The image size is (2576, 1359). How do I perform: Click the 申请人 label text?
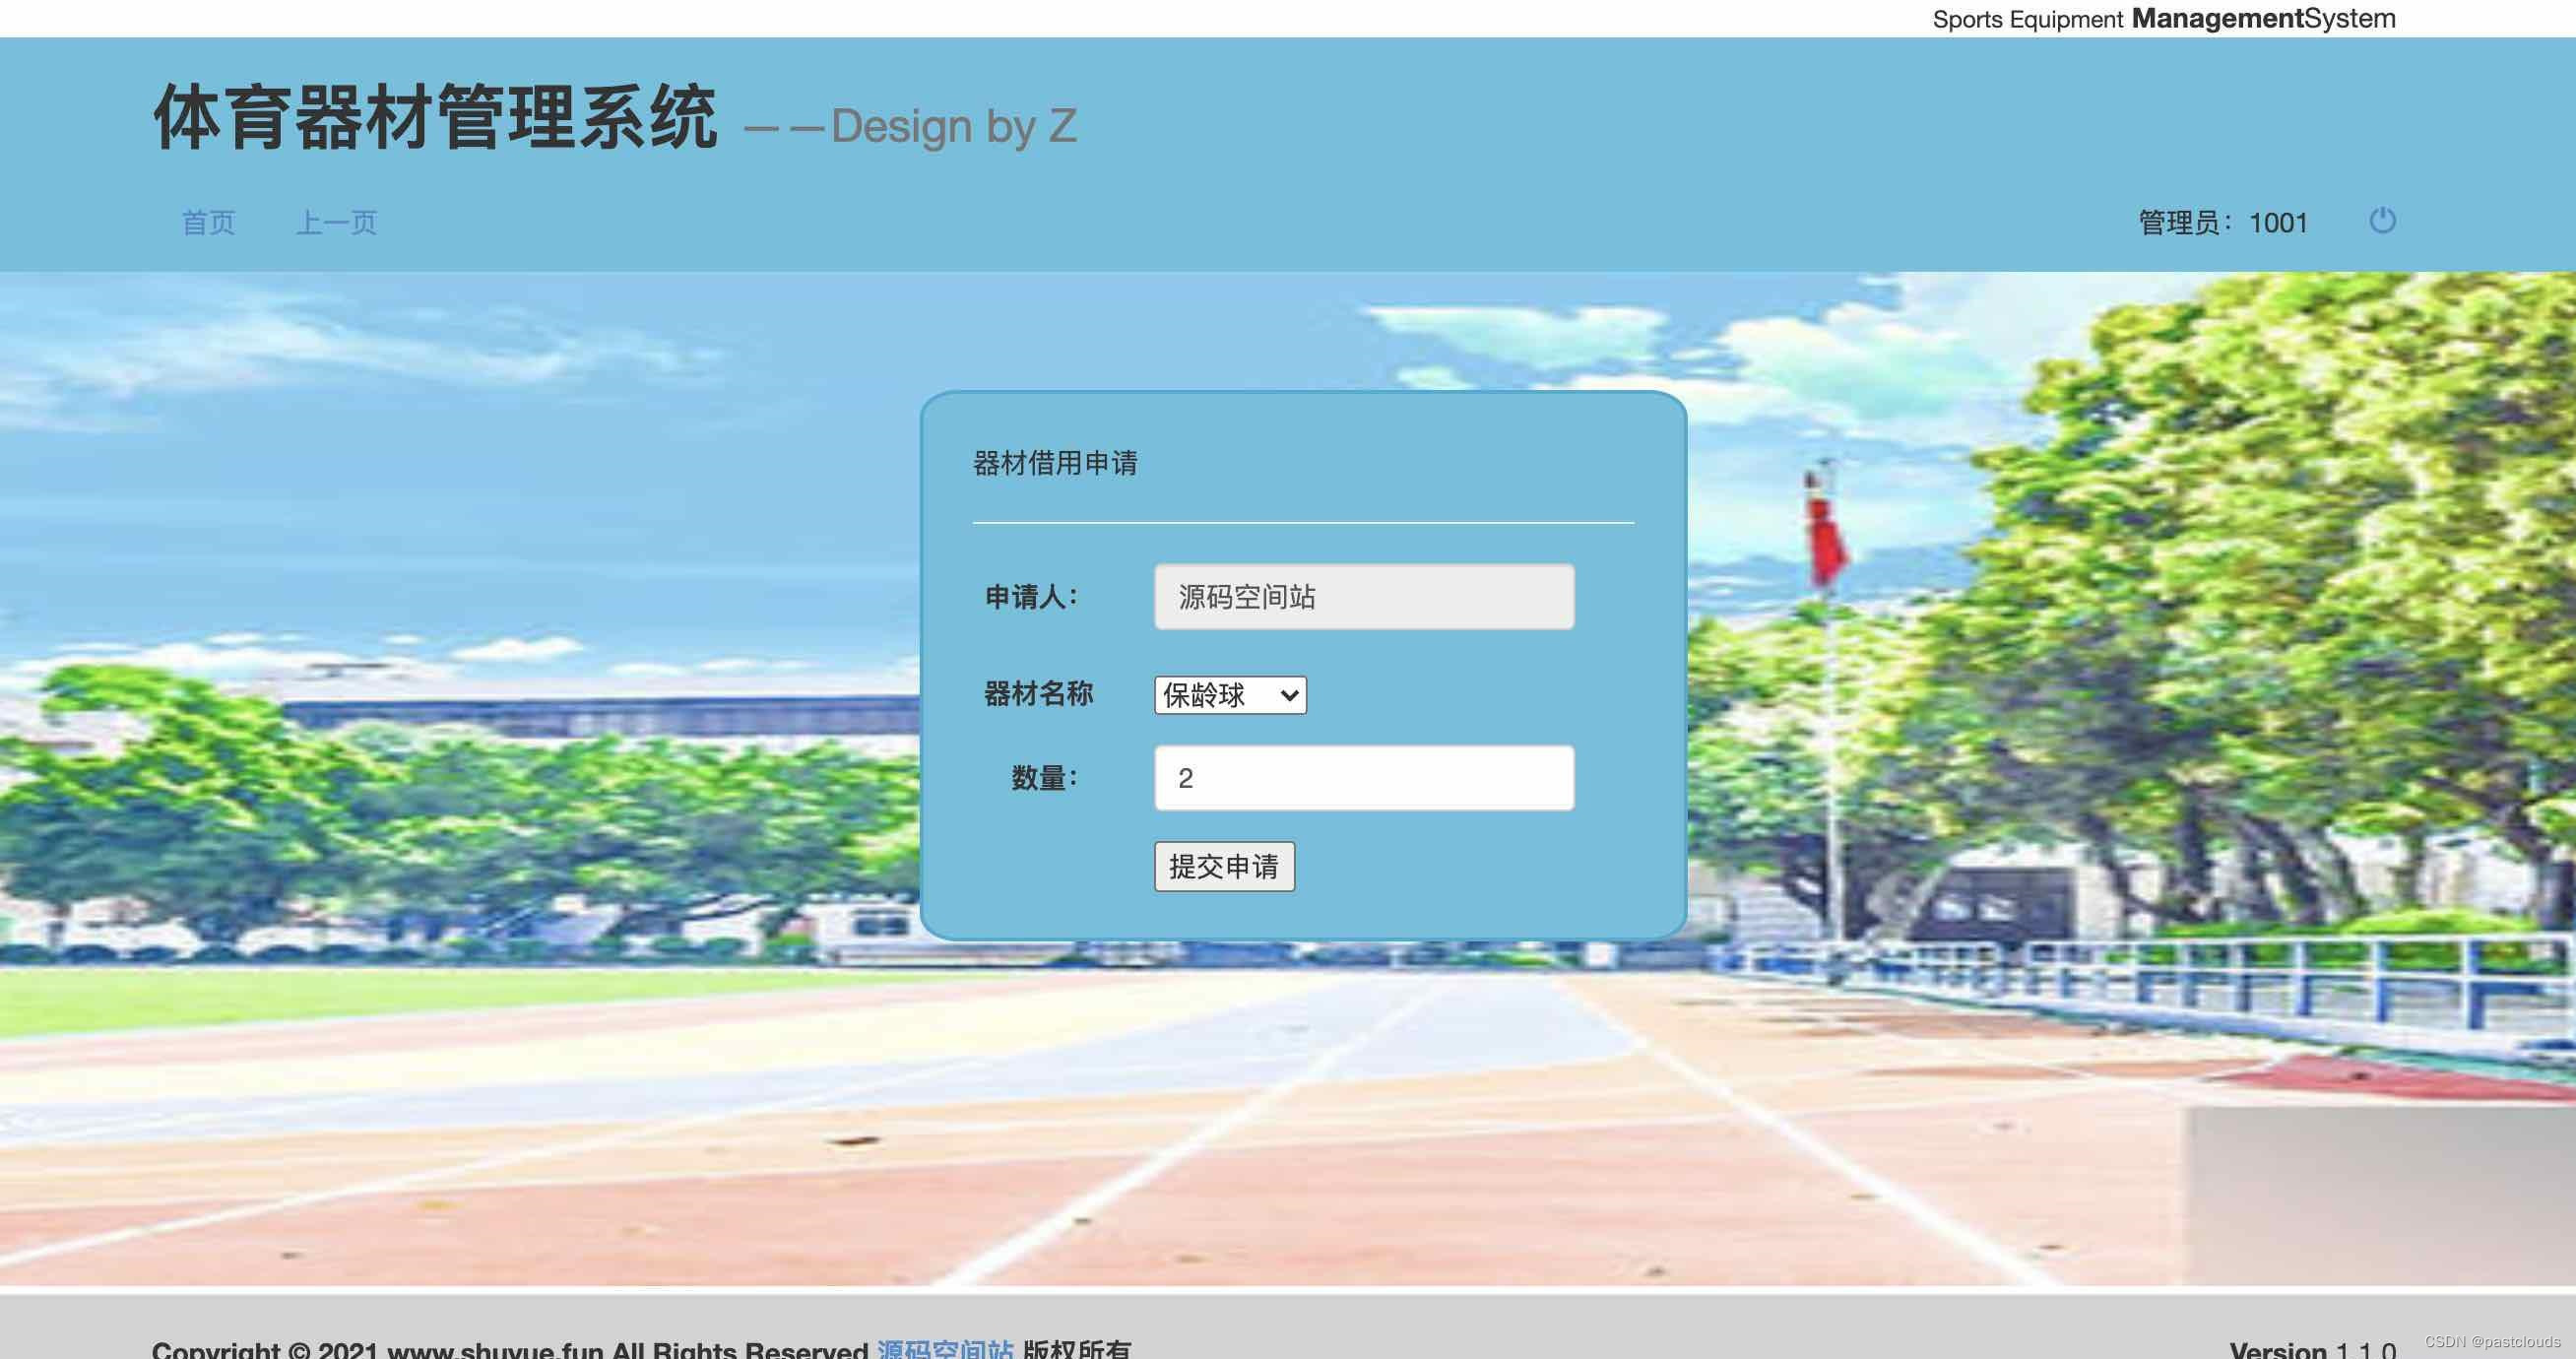(1031, 597)
